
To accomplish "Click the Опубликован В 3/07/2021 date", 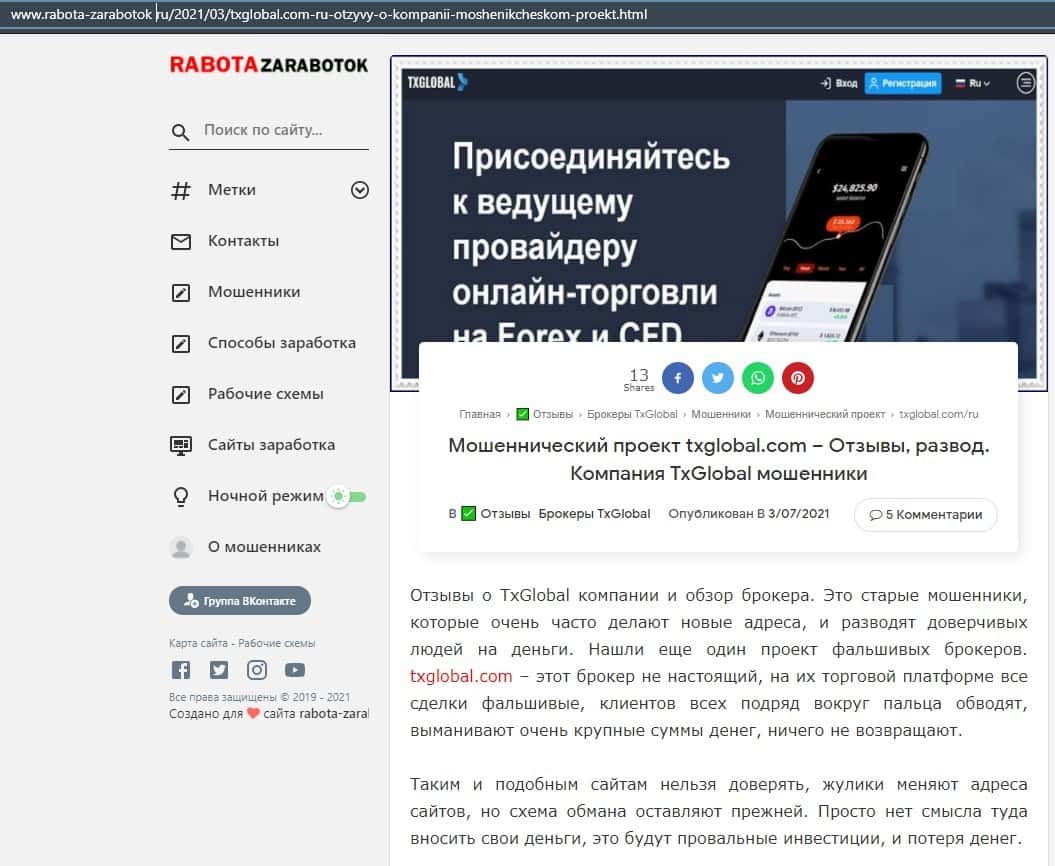I will (748, 514).
